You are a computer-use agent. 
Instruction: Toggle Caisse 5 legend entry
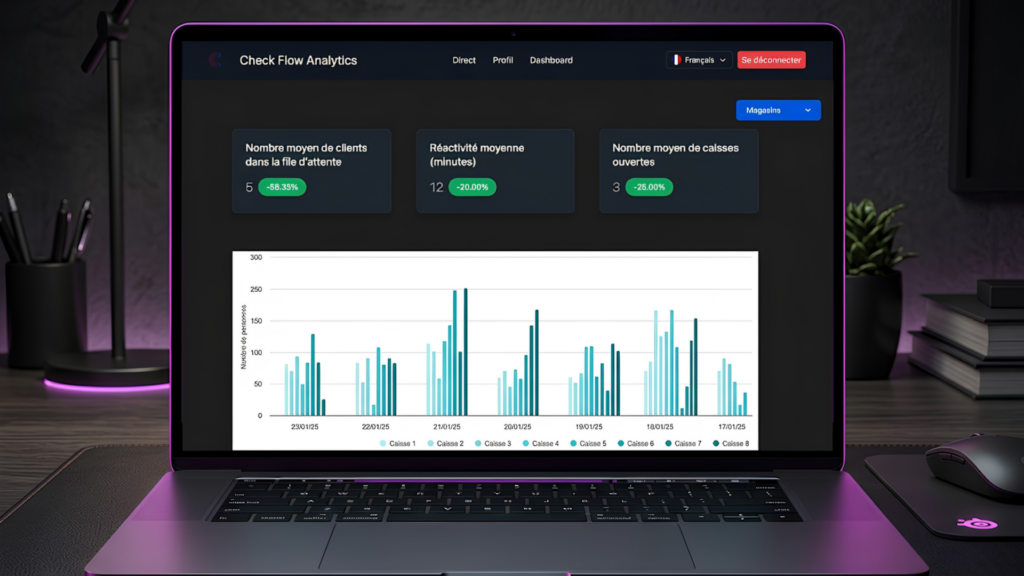(588, 443)
